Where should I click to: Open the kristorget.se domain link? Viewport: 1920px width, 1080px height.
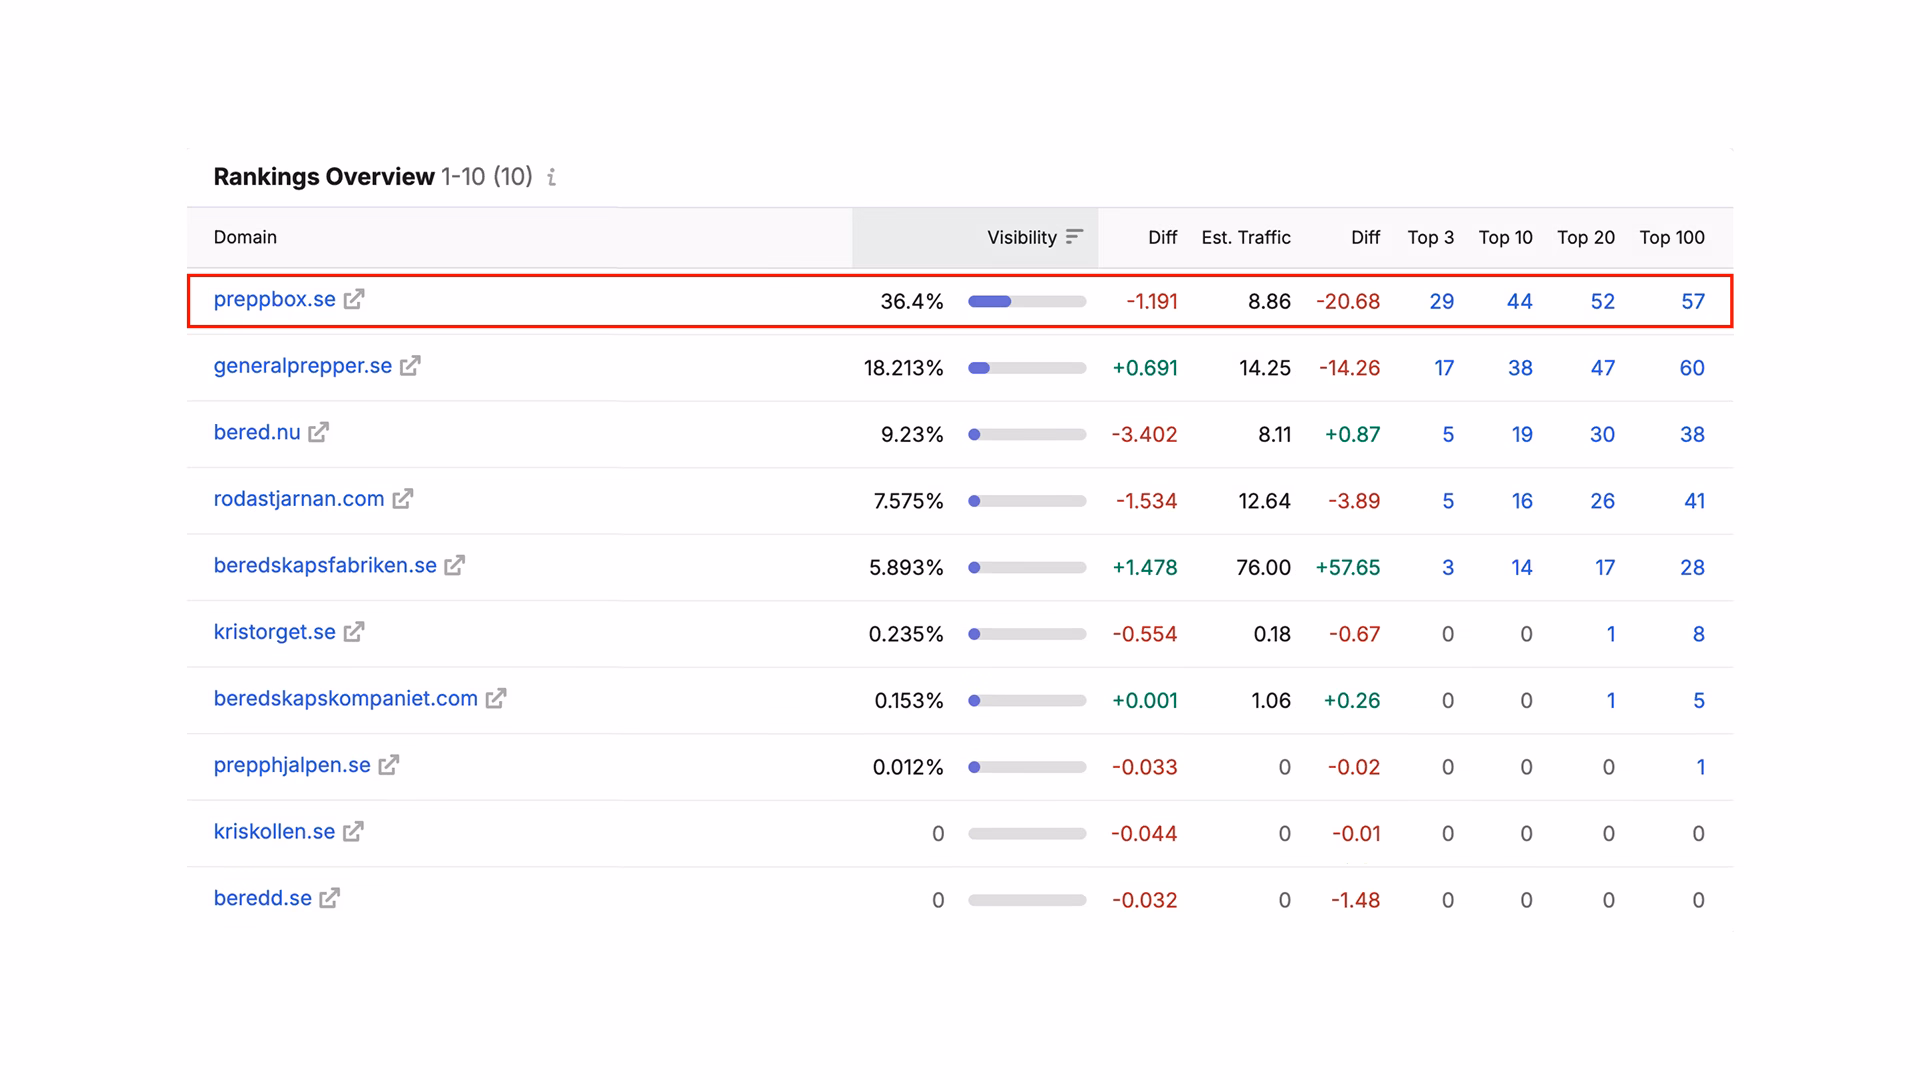coord(274,632)
